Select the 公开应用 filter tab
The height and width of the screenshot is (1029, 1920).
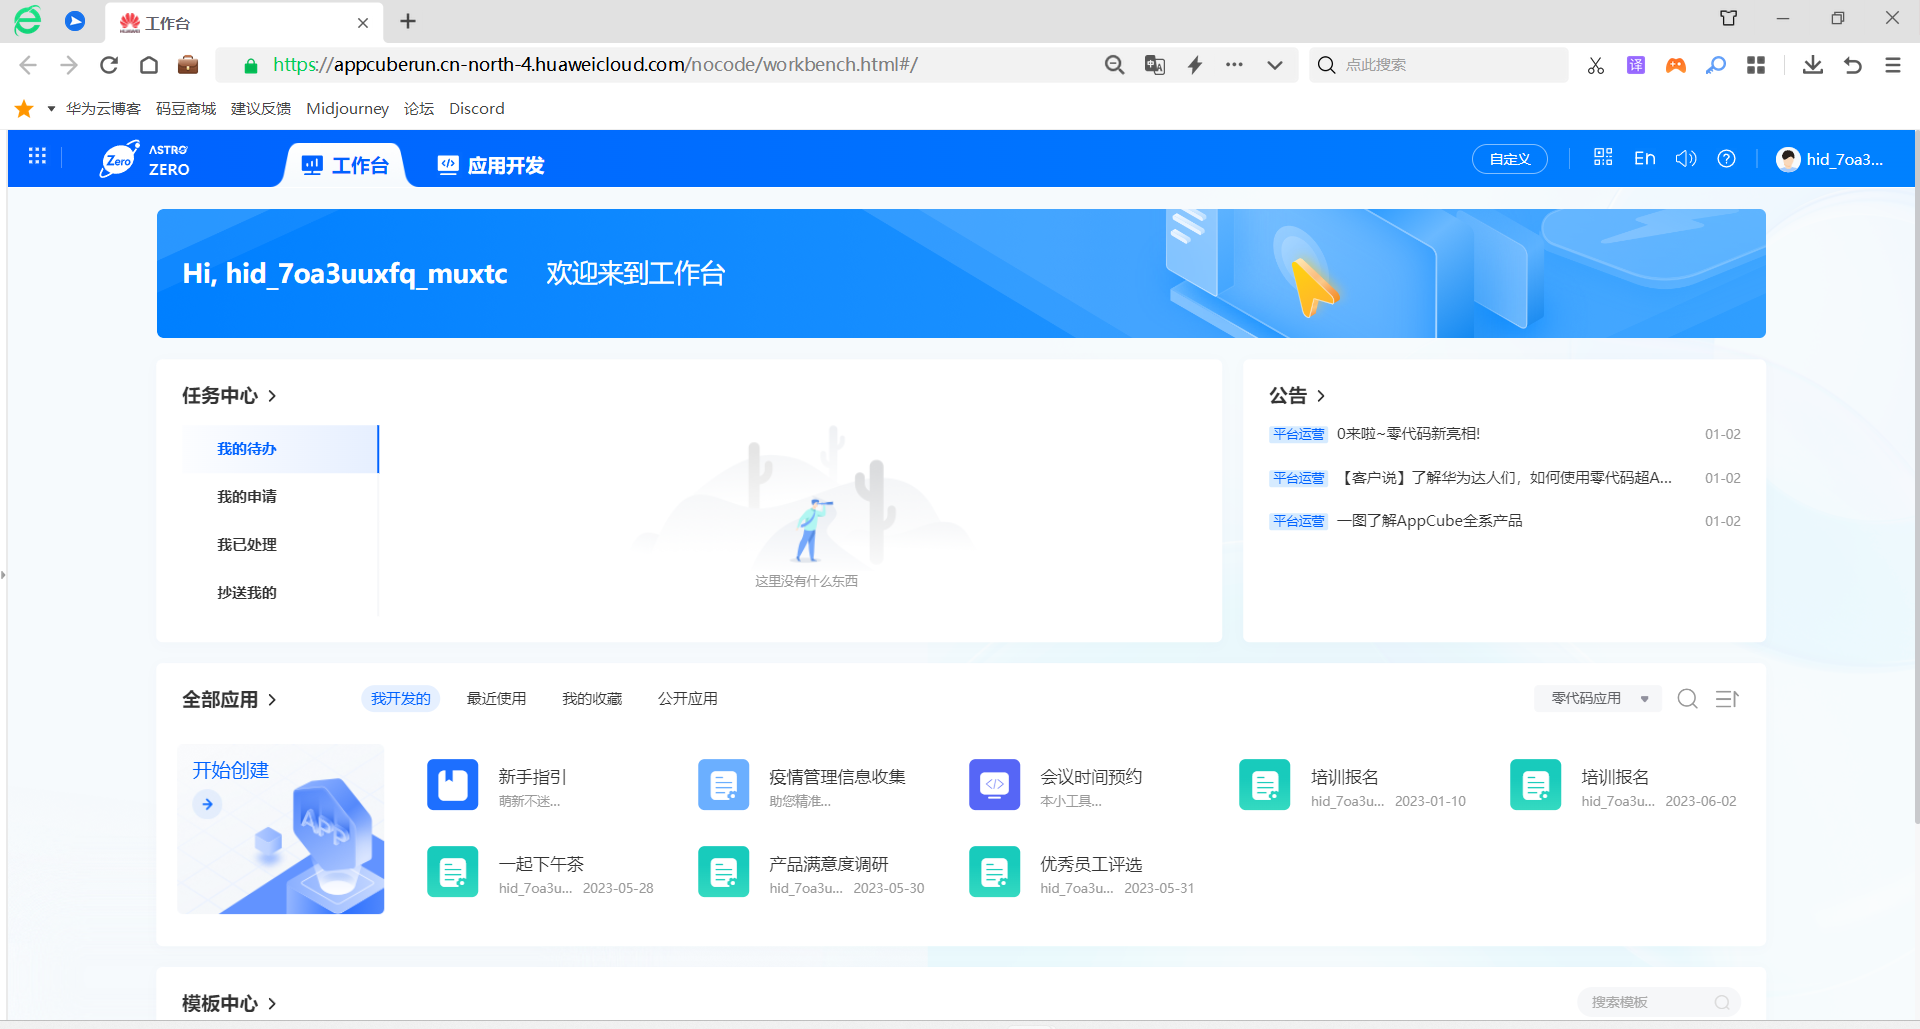(x=688, y=699)
